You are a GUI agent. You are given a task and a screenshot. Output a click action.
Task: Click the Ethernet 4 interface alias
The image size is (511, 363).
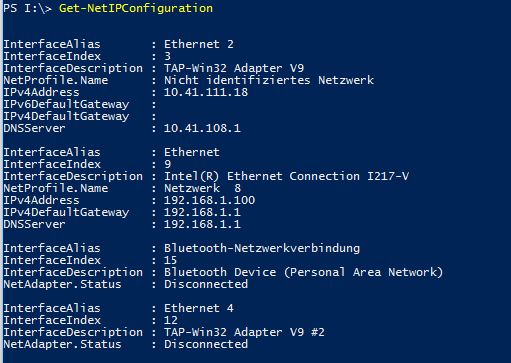(199, 308)
